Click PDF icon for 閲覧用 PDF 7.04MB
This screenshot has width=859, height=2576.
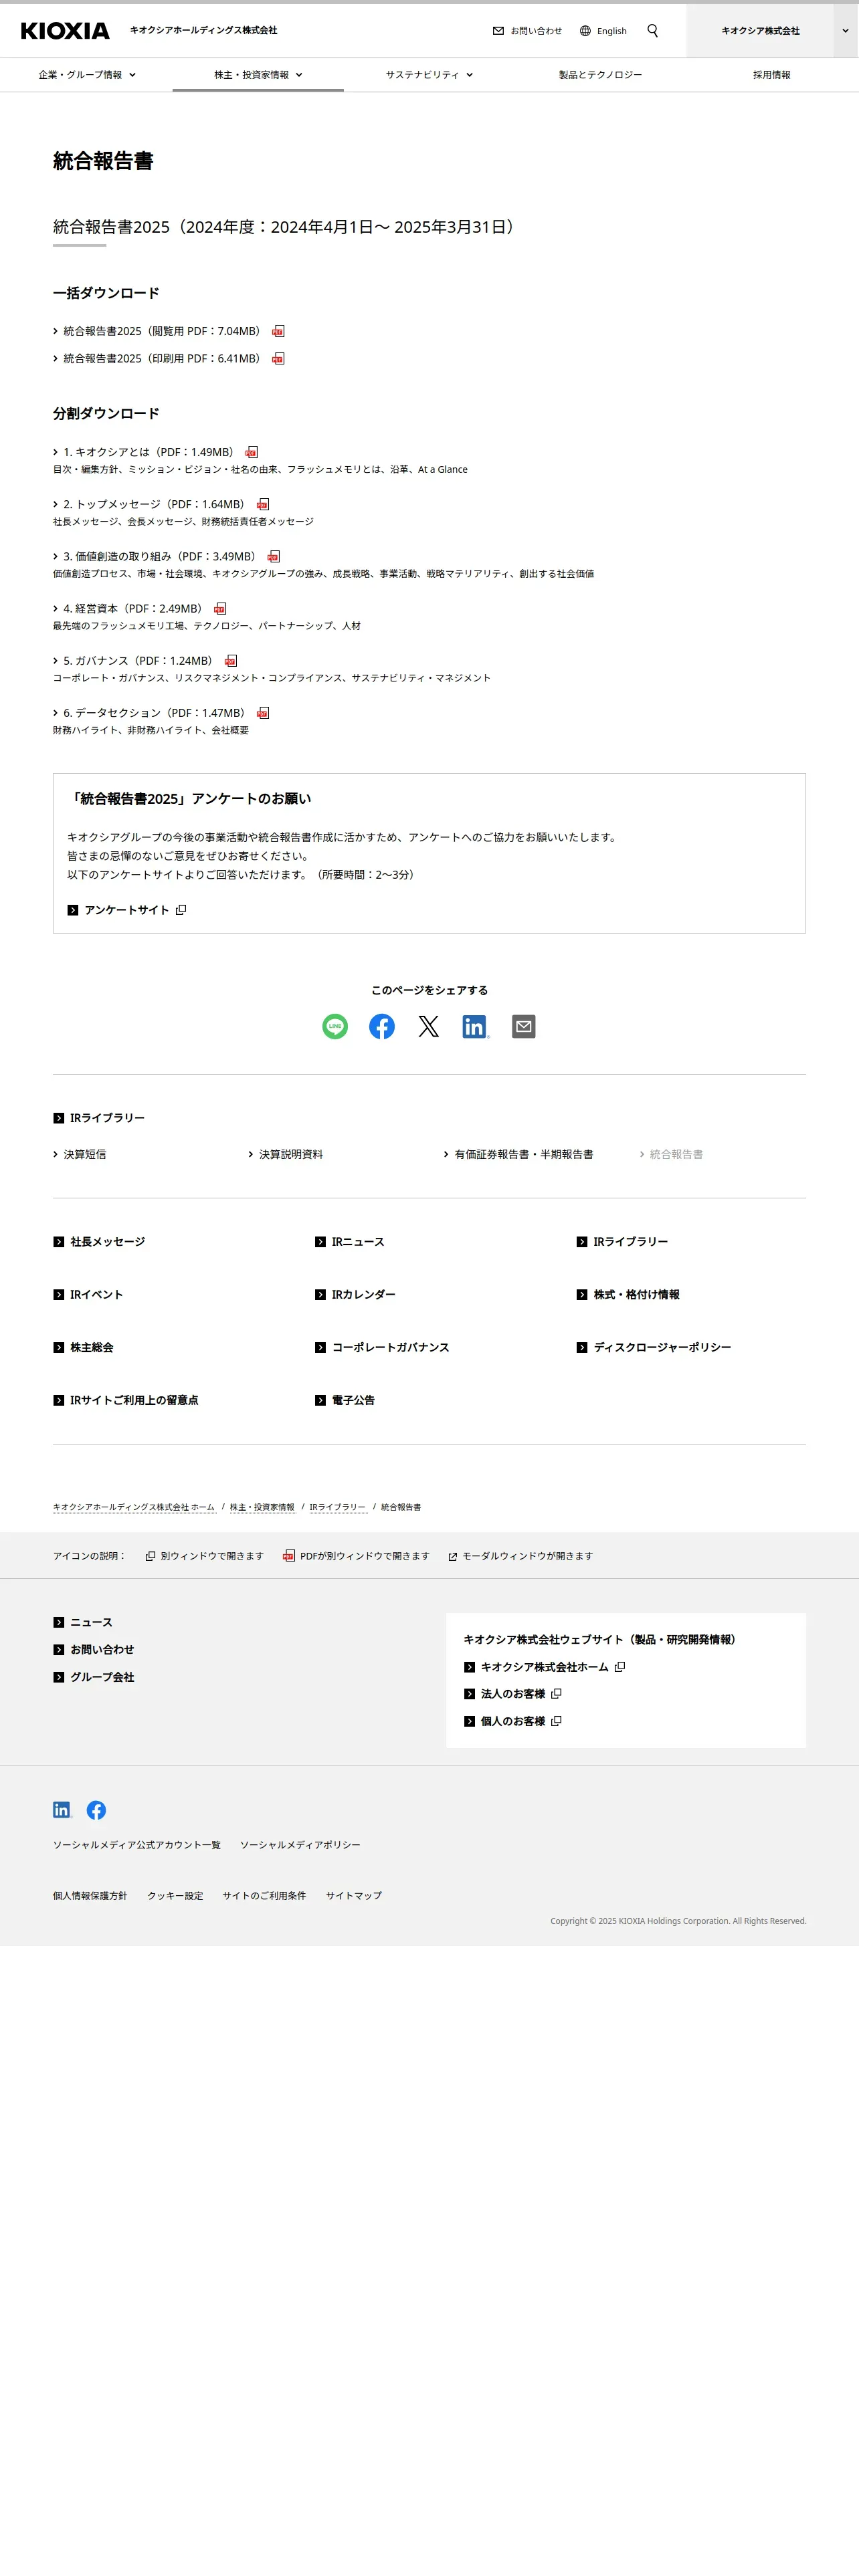click(x=278, y=331)
